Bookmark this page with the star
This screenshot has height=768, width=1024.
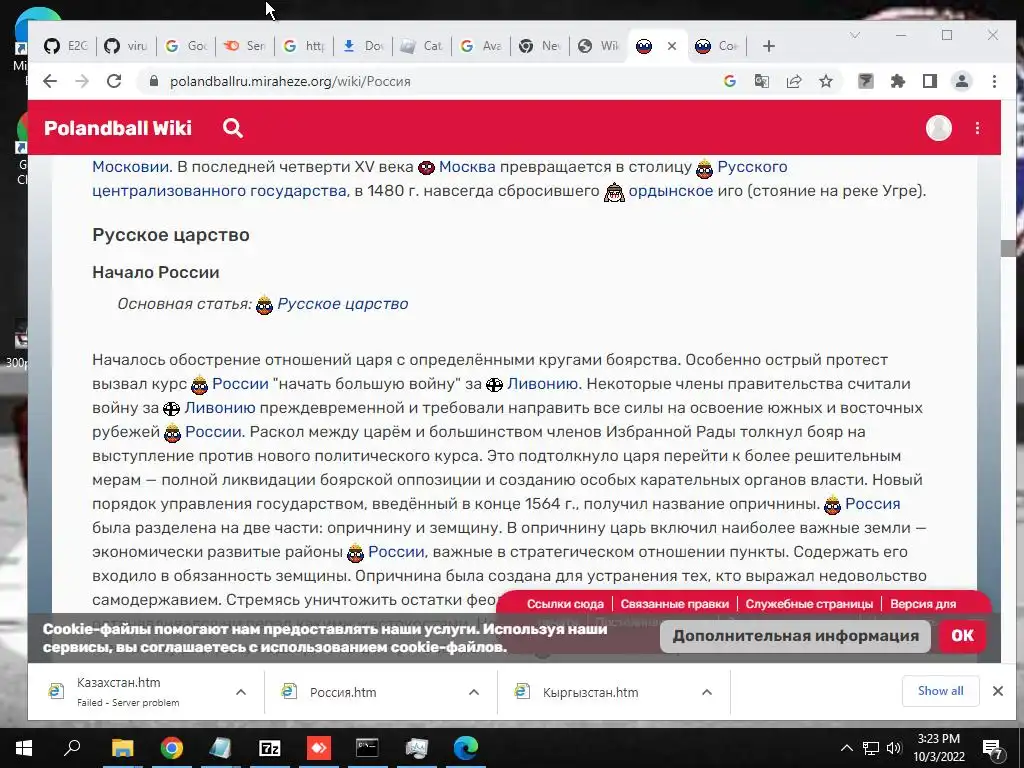click(x=826, y=81)
